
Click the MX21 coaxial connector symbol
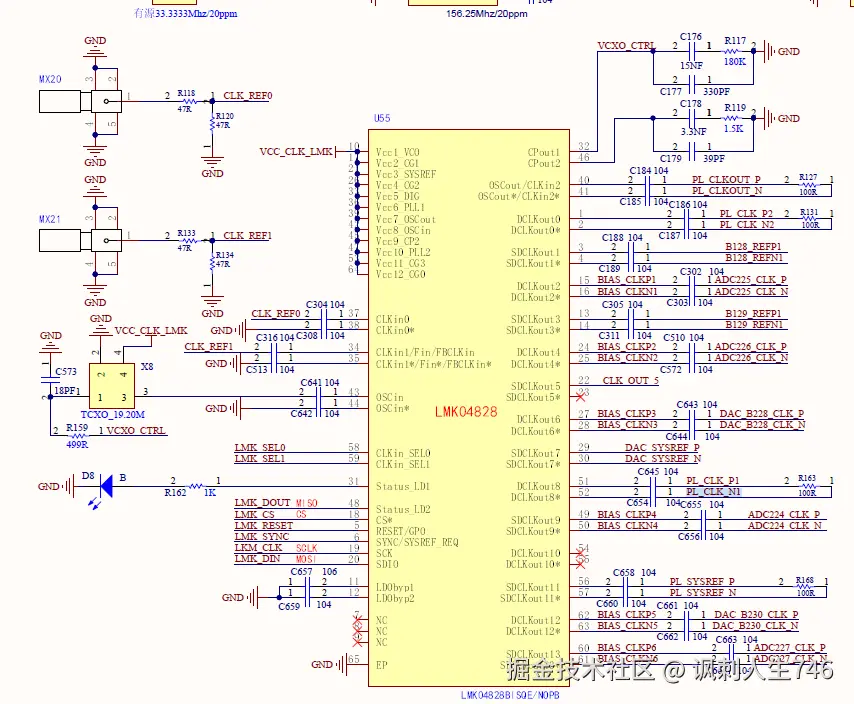click(80, 241)
